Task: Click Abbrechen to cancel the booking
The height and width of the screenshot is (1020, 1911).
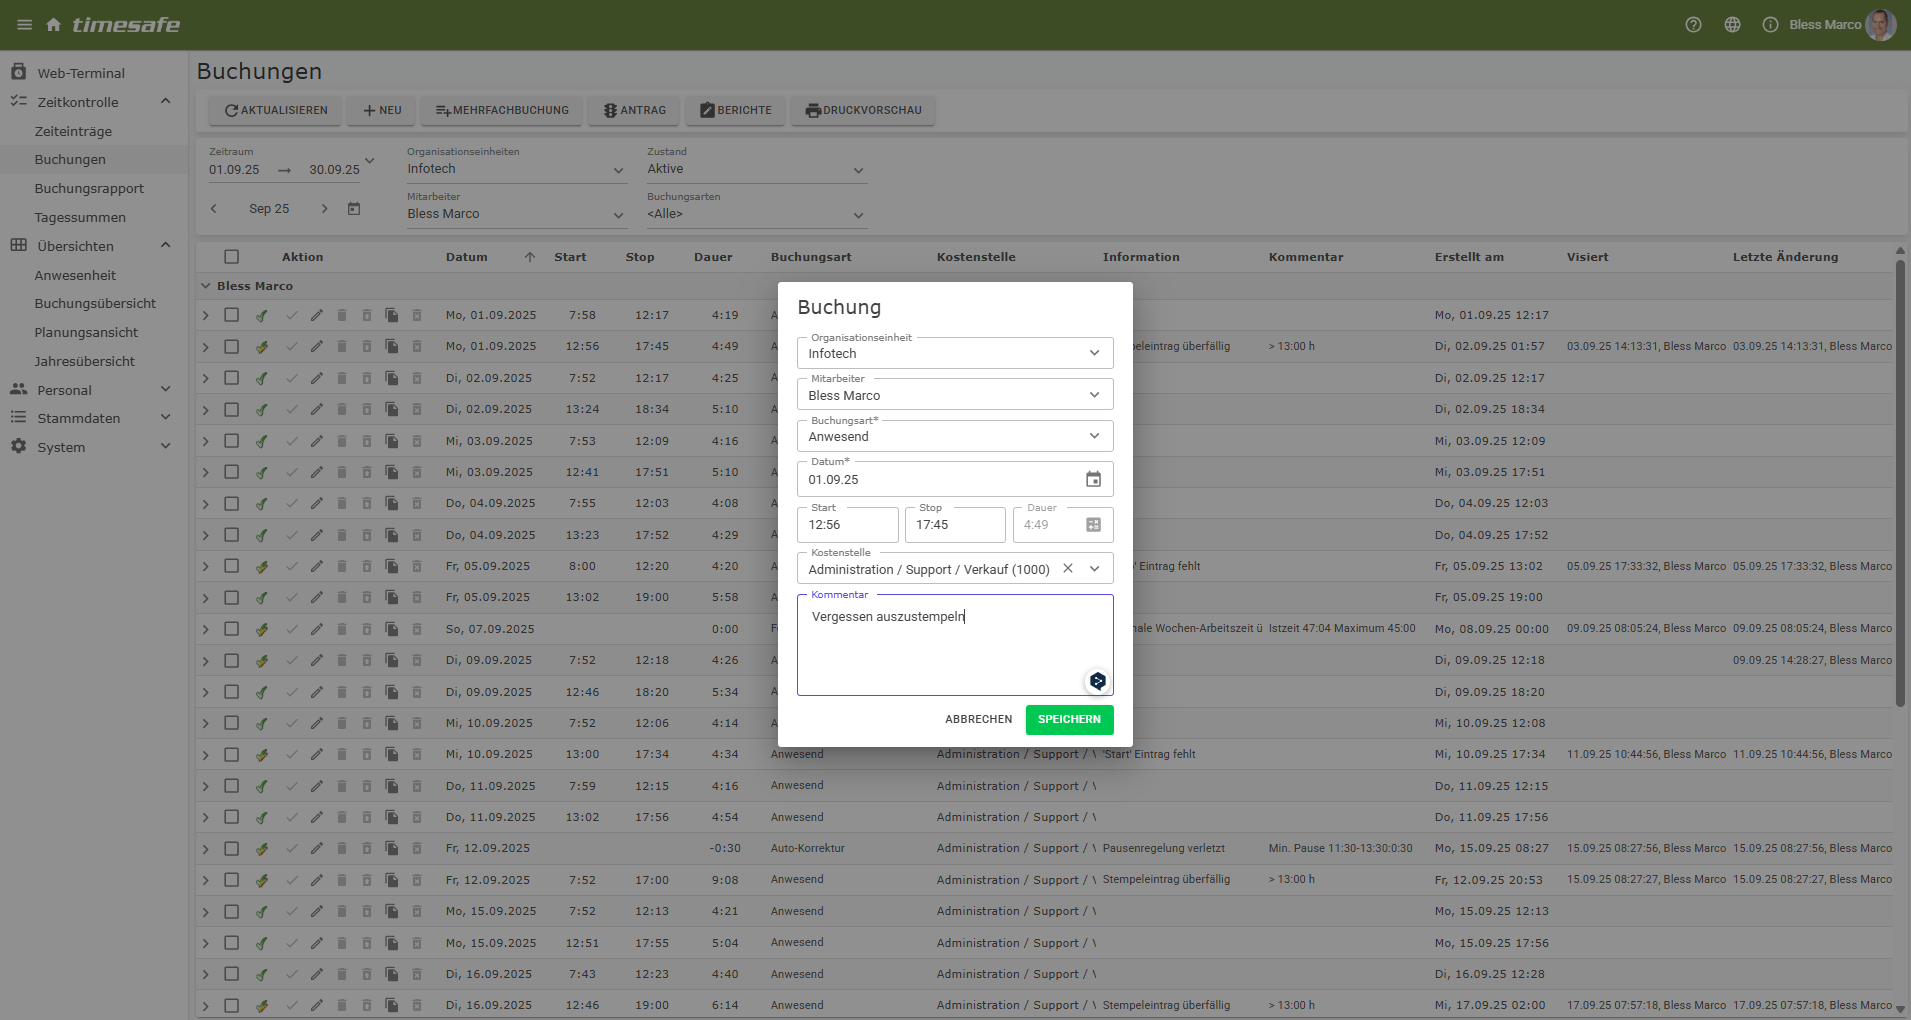Action: pyautogui.click(x=978, y=720)
